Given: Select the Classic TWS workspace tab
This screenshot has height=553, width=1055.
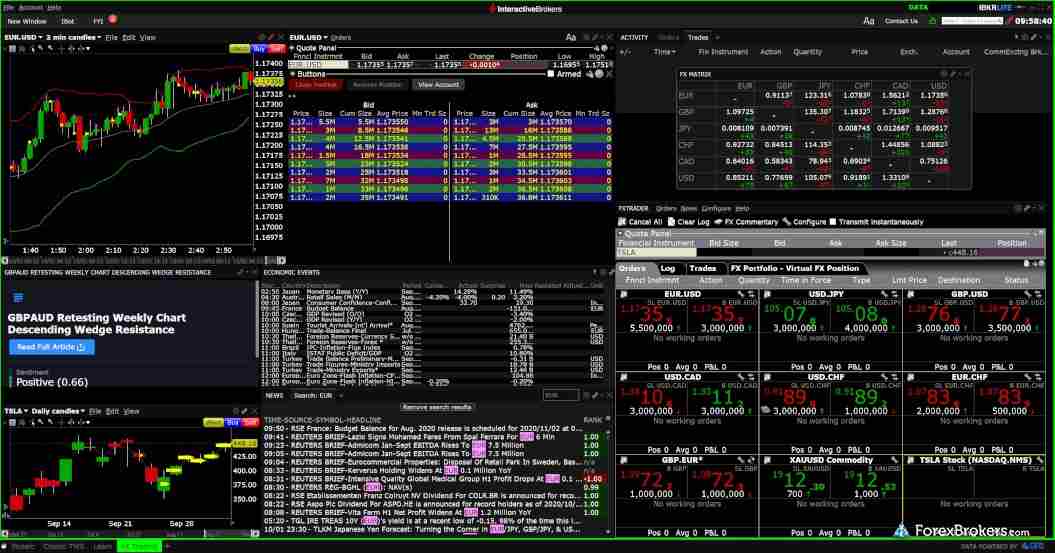Looking at the screenshot, I should pyautogui.click(x=64, y=546).
